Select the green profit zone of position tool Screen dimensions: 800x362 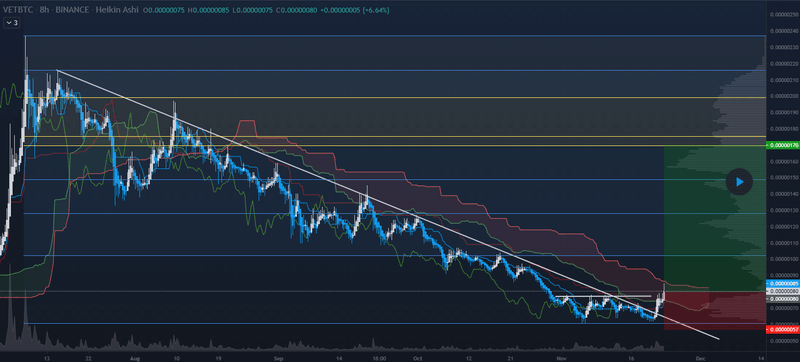click(714, 218)
